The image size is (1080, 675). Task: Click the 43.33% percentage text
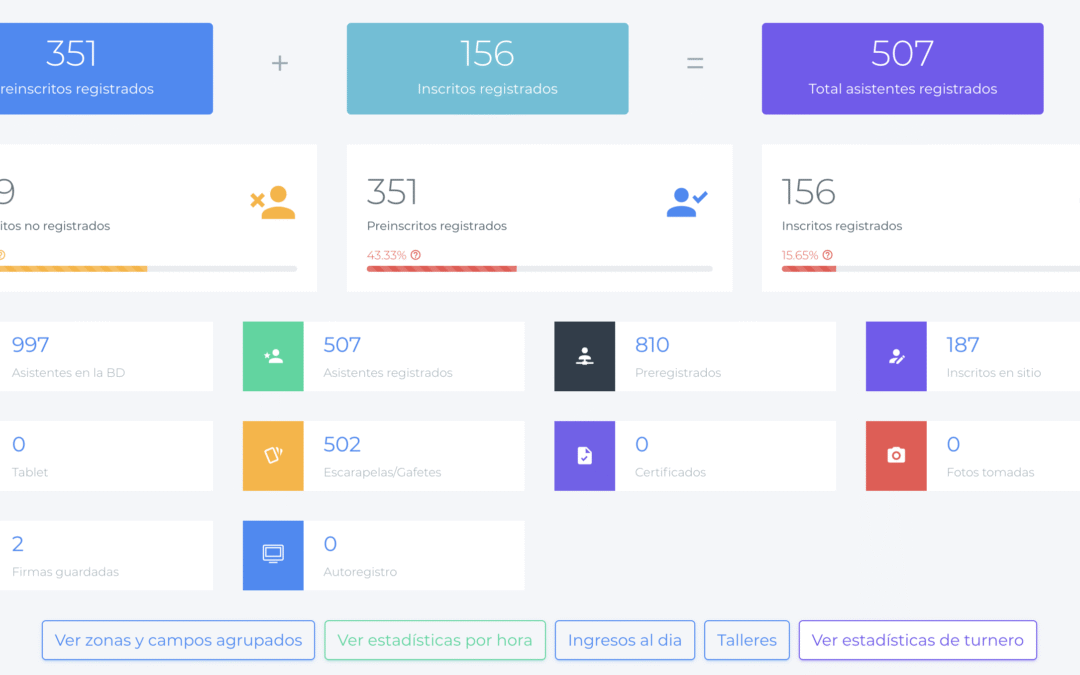tap(386, 255)
